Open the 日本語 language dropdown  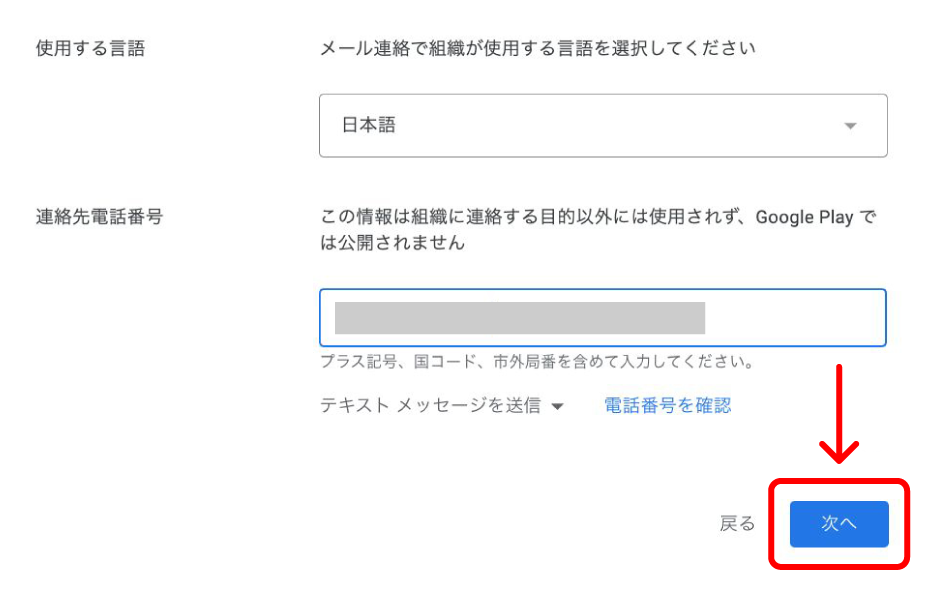point(602,126)
